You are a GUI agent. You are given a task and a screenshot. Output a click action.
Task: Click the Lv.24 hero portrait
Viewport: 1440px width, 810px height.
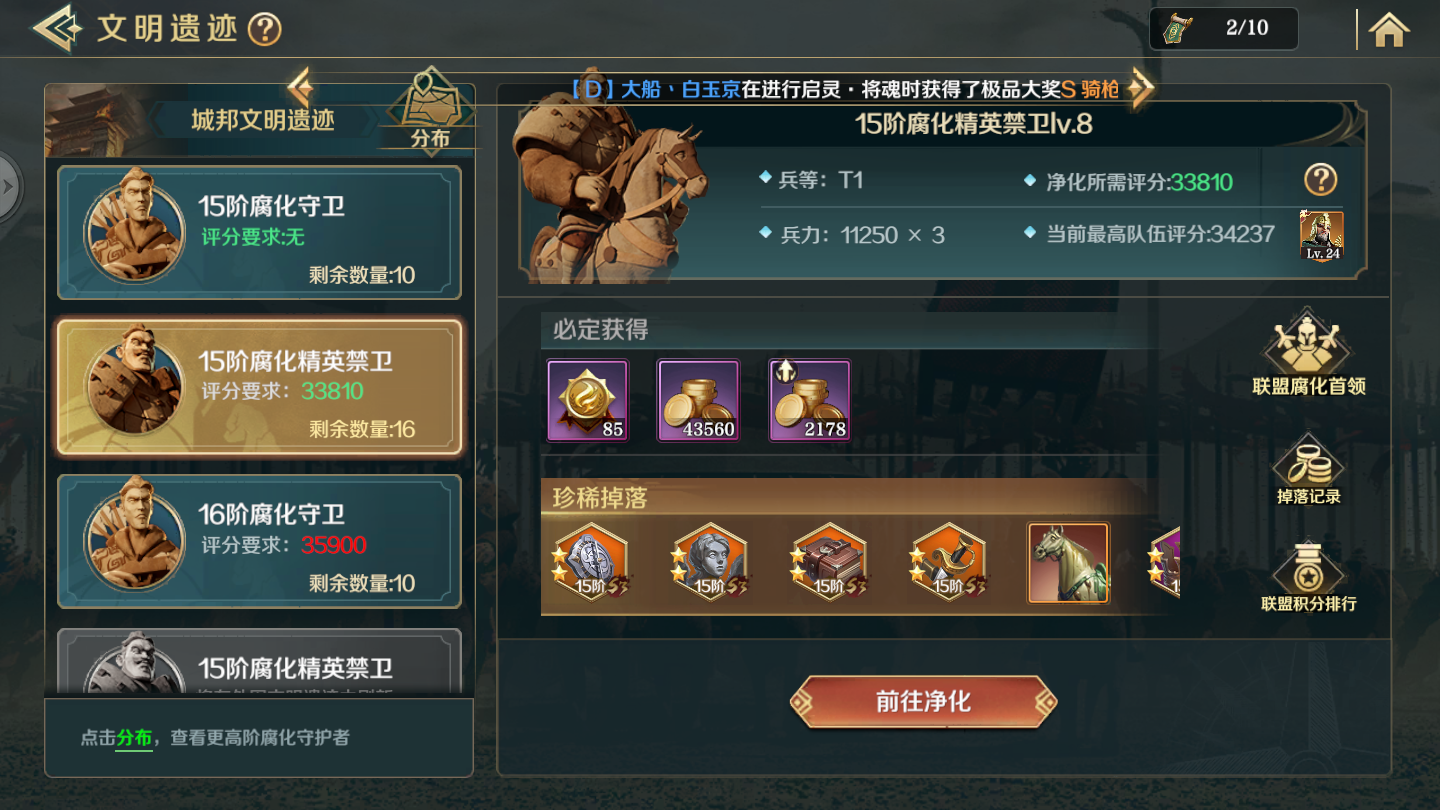(1321, 236)
